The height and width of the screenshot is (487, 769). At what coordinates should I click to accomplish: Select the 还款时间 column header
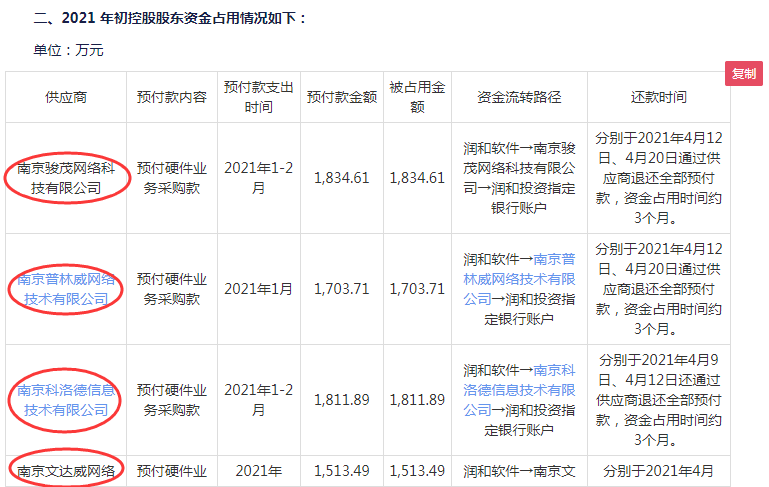pos(659,97)
